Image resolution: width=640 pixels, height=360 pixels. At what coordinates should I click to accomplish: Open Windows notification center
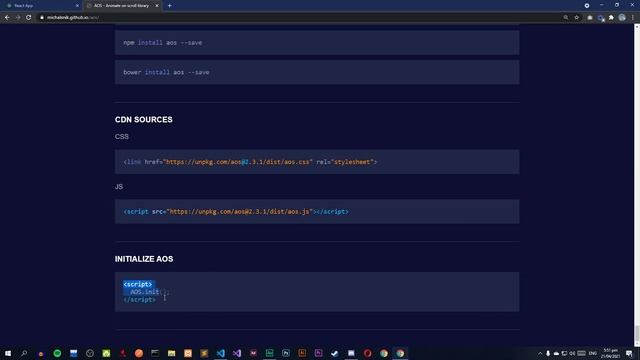tap(629, 353)
